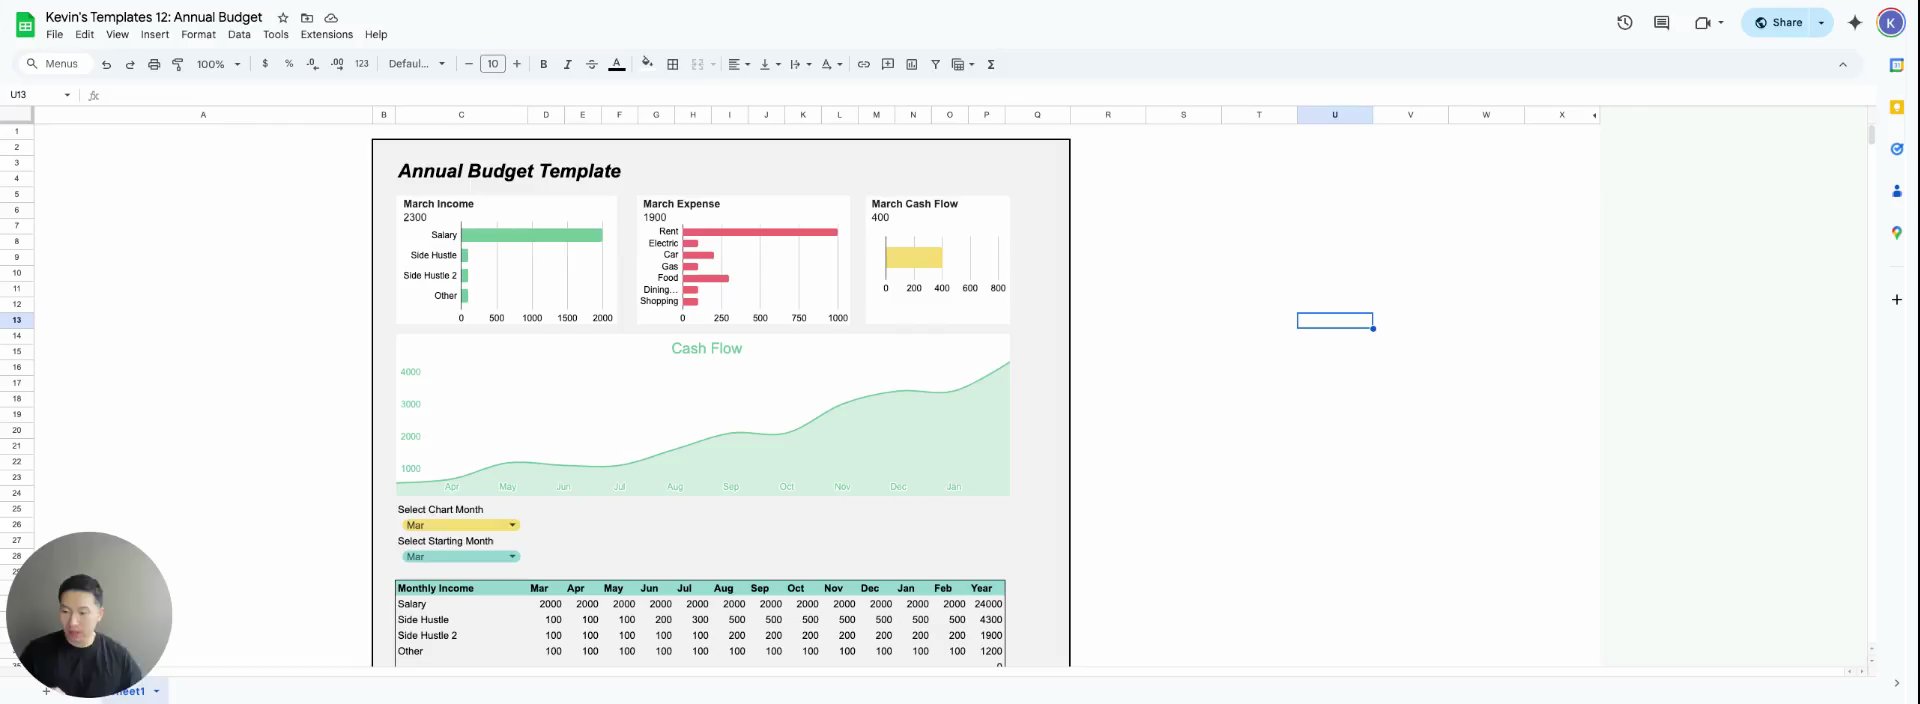Open the horizontal align dropdown
The width and height of the screenshot is (1920, 704).
coord(739,64)
